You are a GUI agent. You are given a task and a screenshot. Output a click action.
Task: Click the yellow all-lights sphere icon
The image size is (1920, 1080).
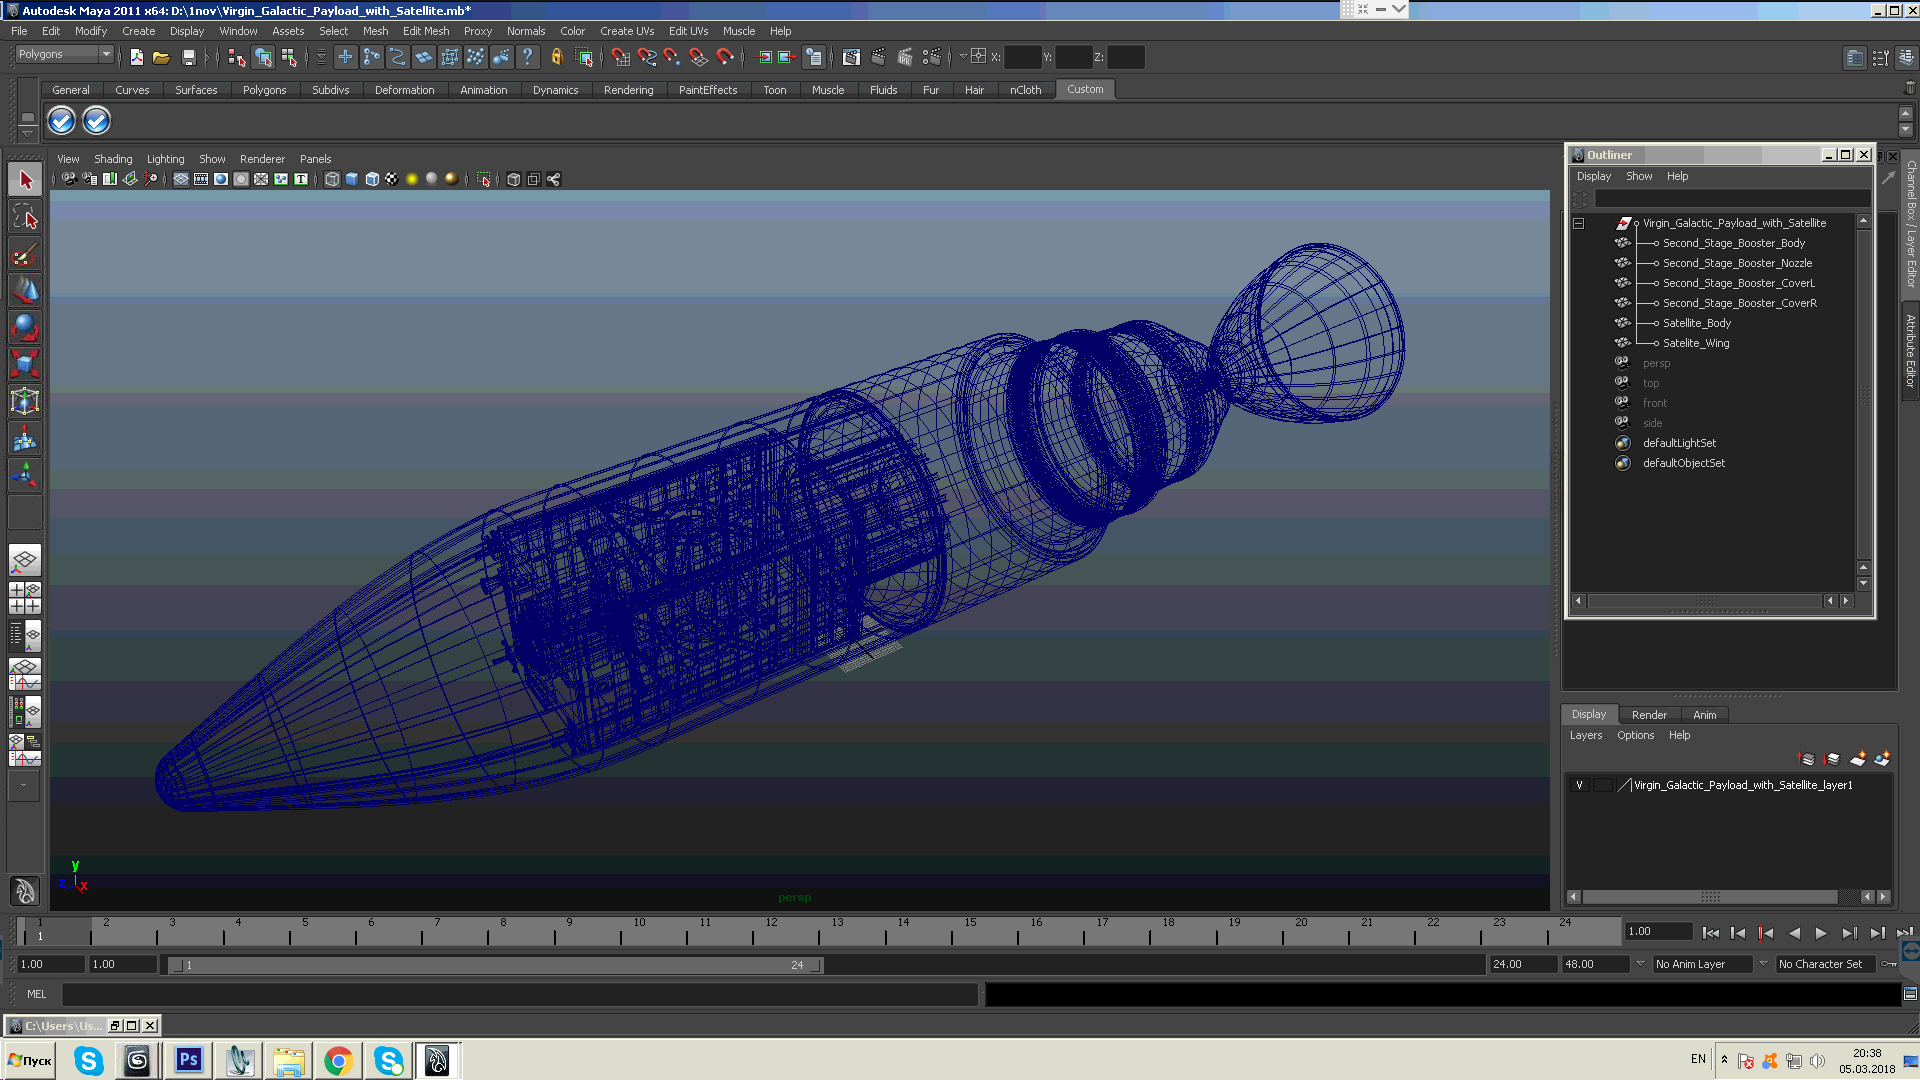point(411,179)
